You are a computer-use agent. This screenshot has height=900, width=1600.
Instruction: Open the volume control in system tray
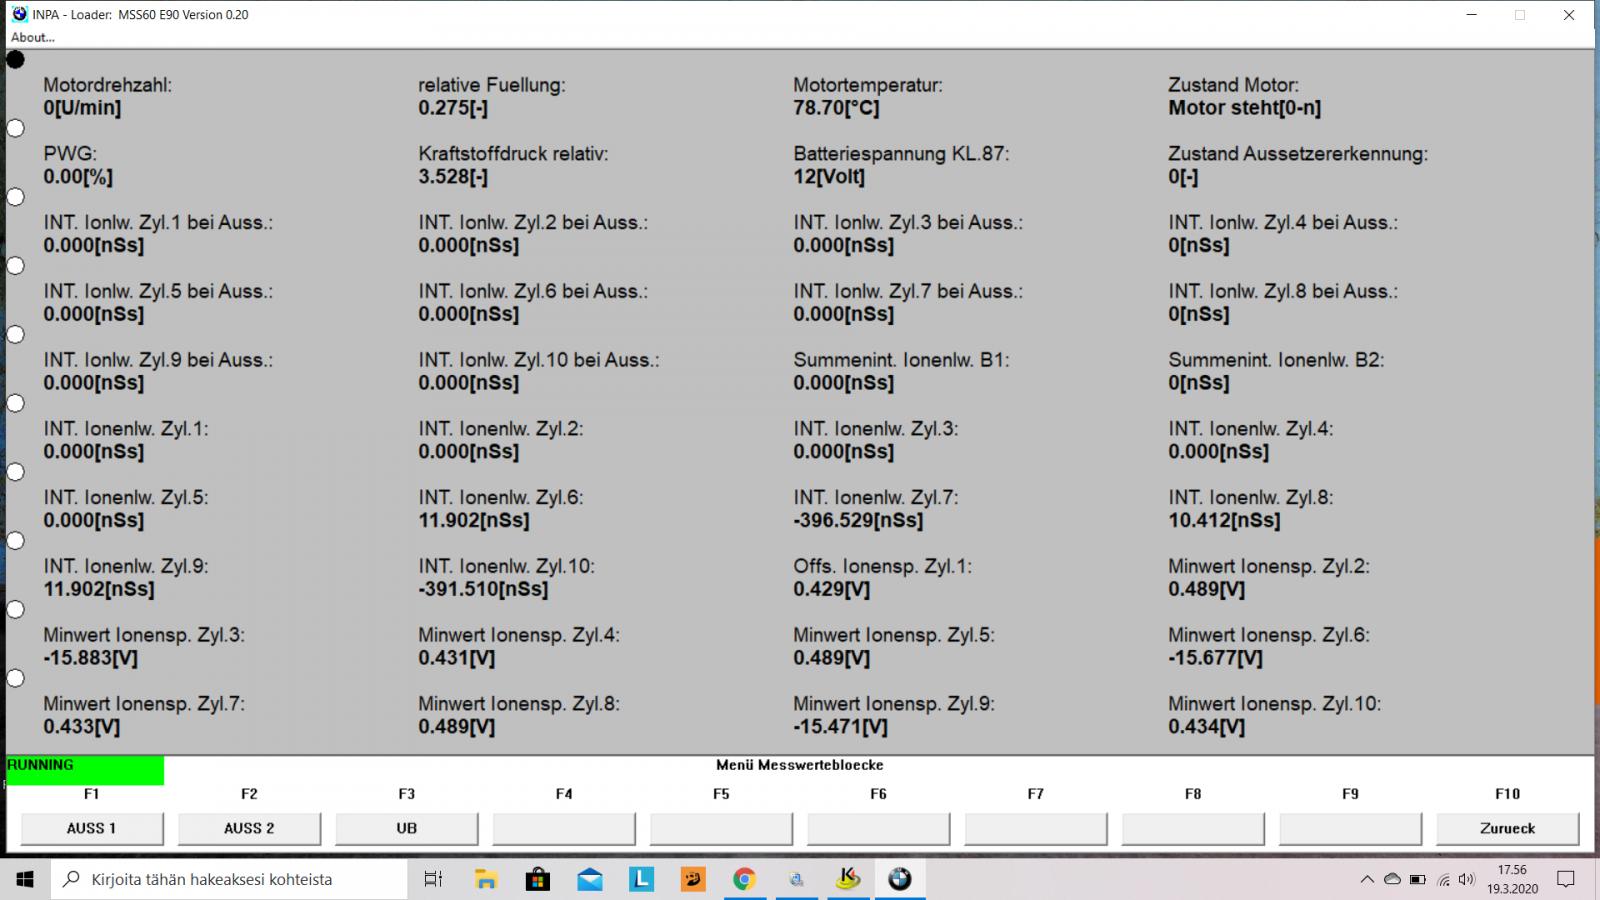pyautogui.click(x=1466, y=880)
